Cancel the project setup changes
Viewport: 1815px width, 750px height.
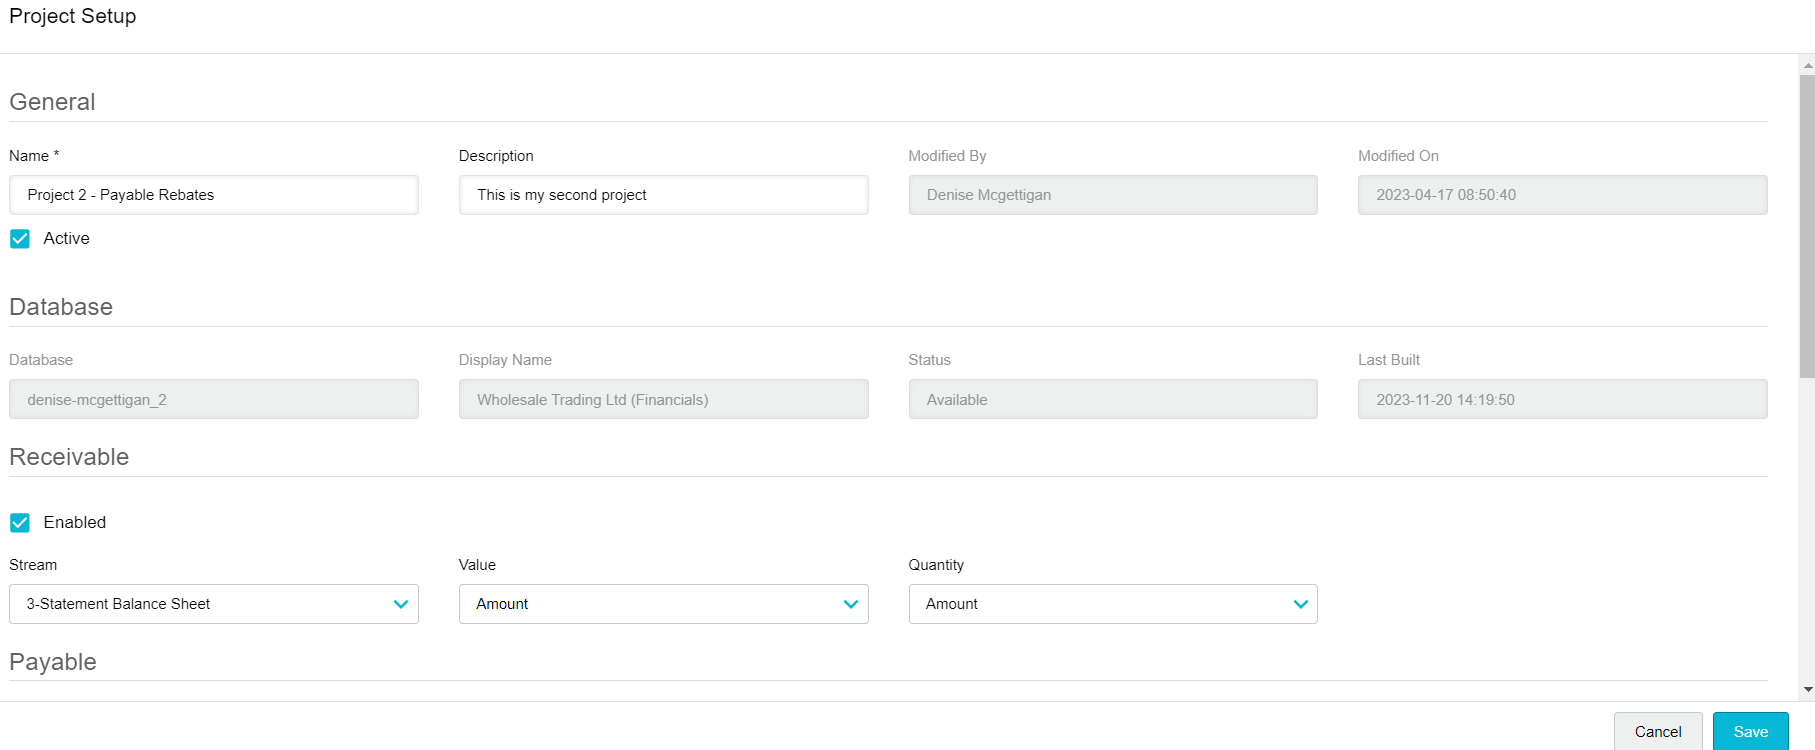(1657, 732)
